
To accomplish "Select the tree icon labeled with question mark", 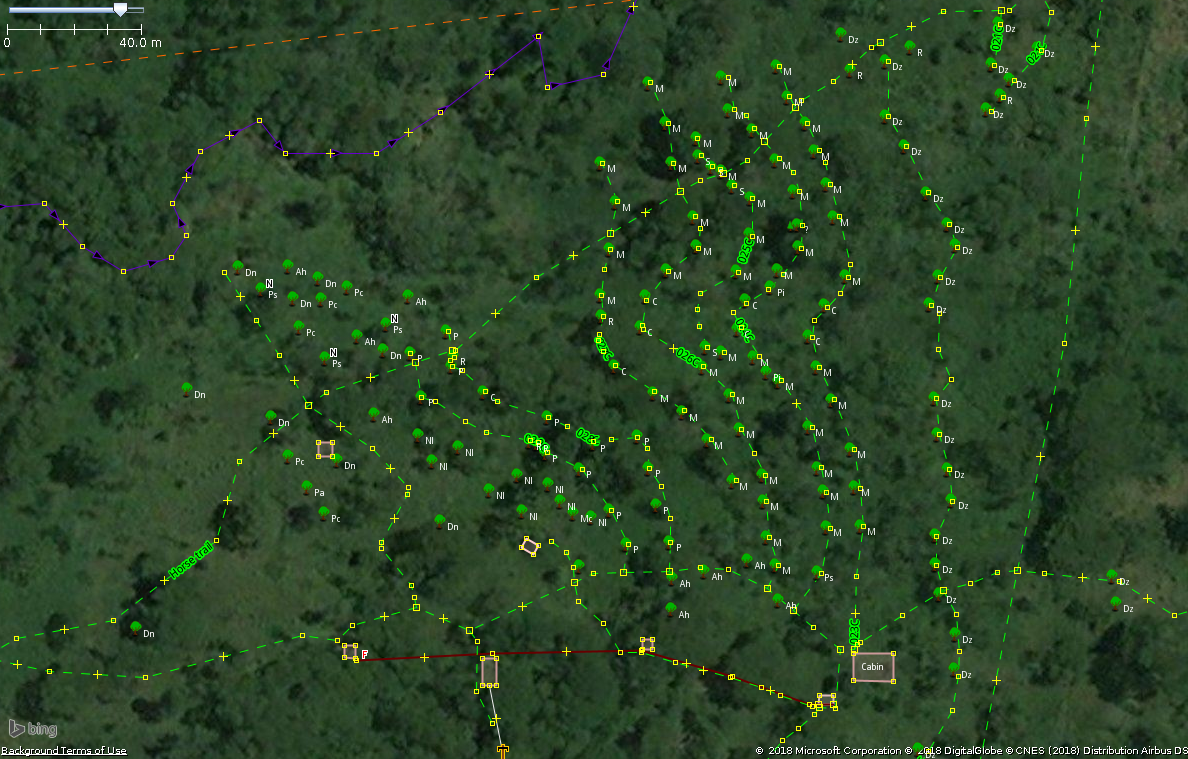I will click(795, 224).
